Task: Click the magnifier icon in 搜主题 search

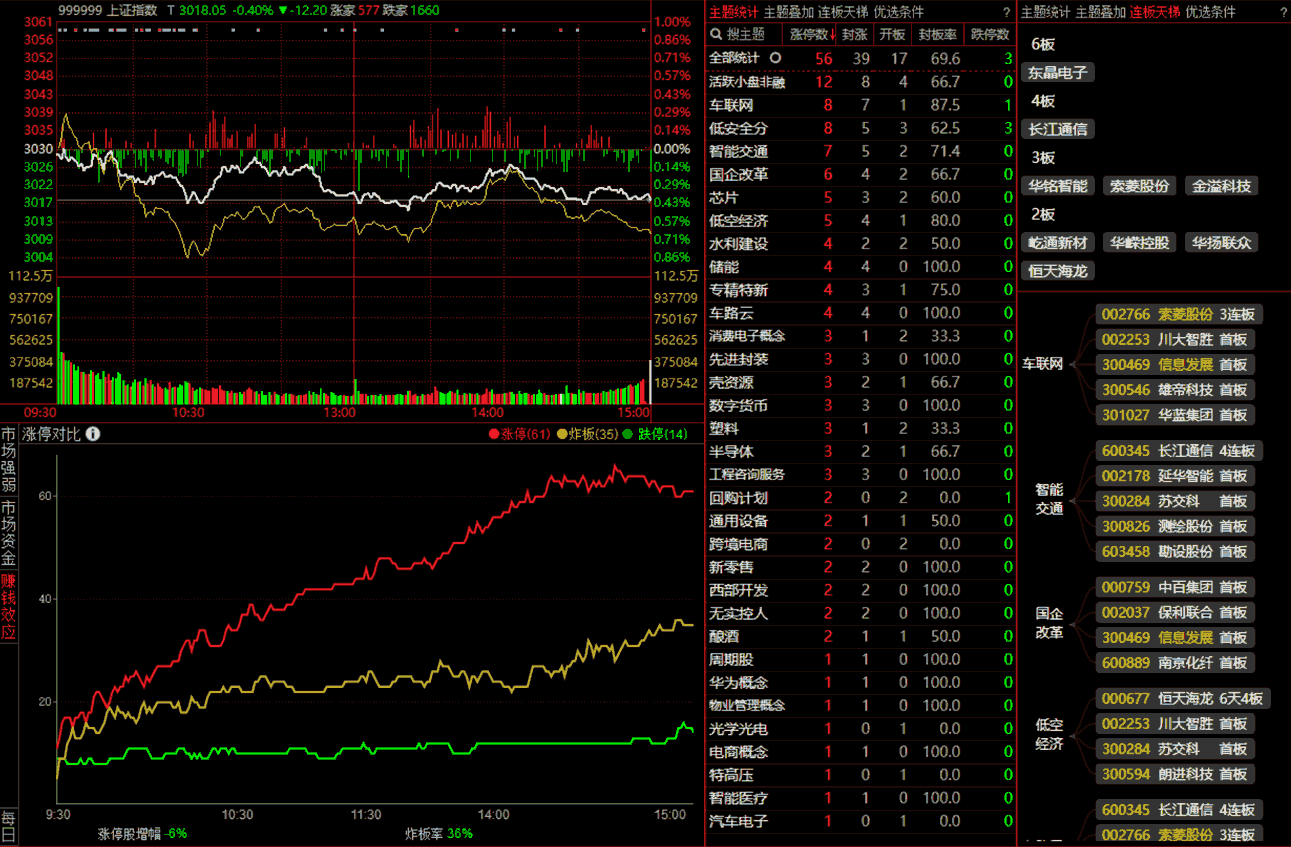Action: (x=716, y=34)
